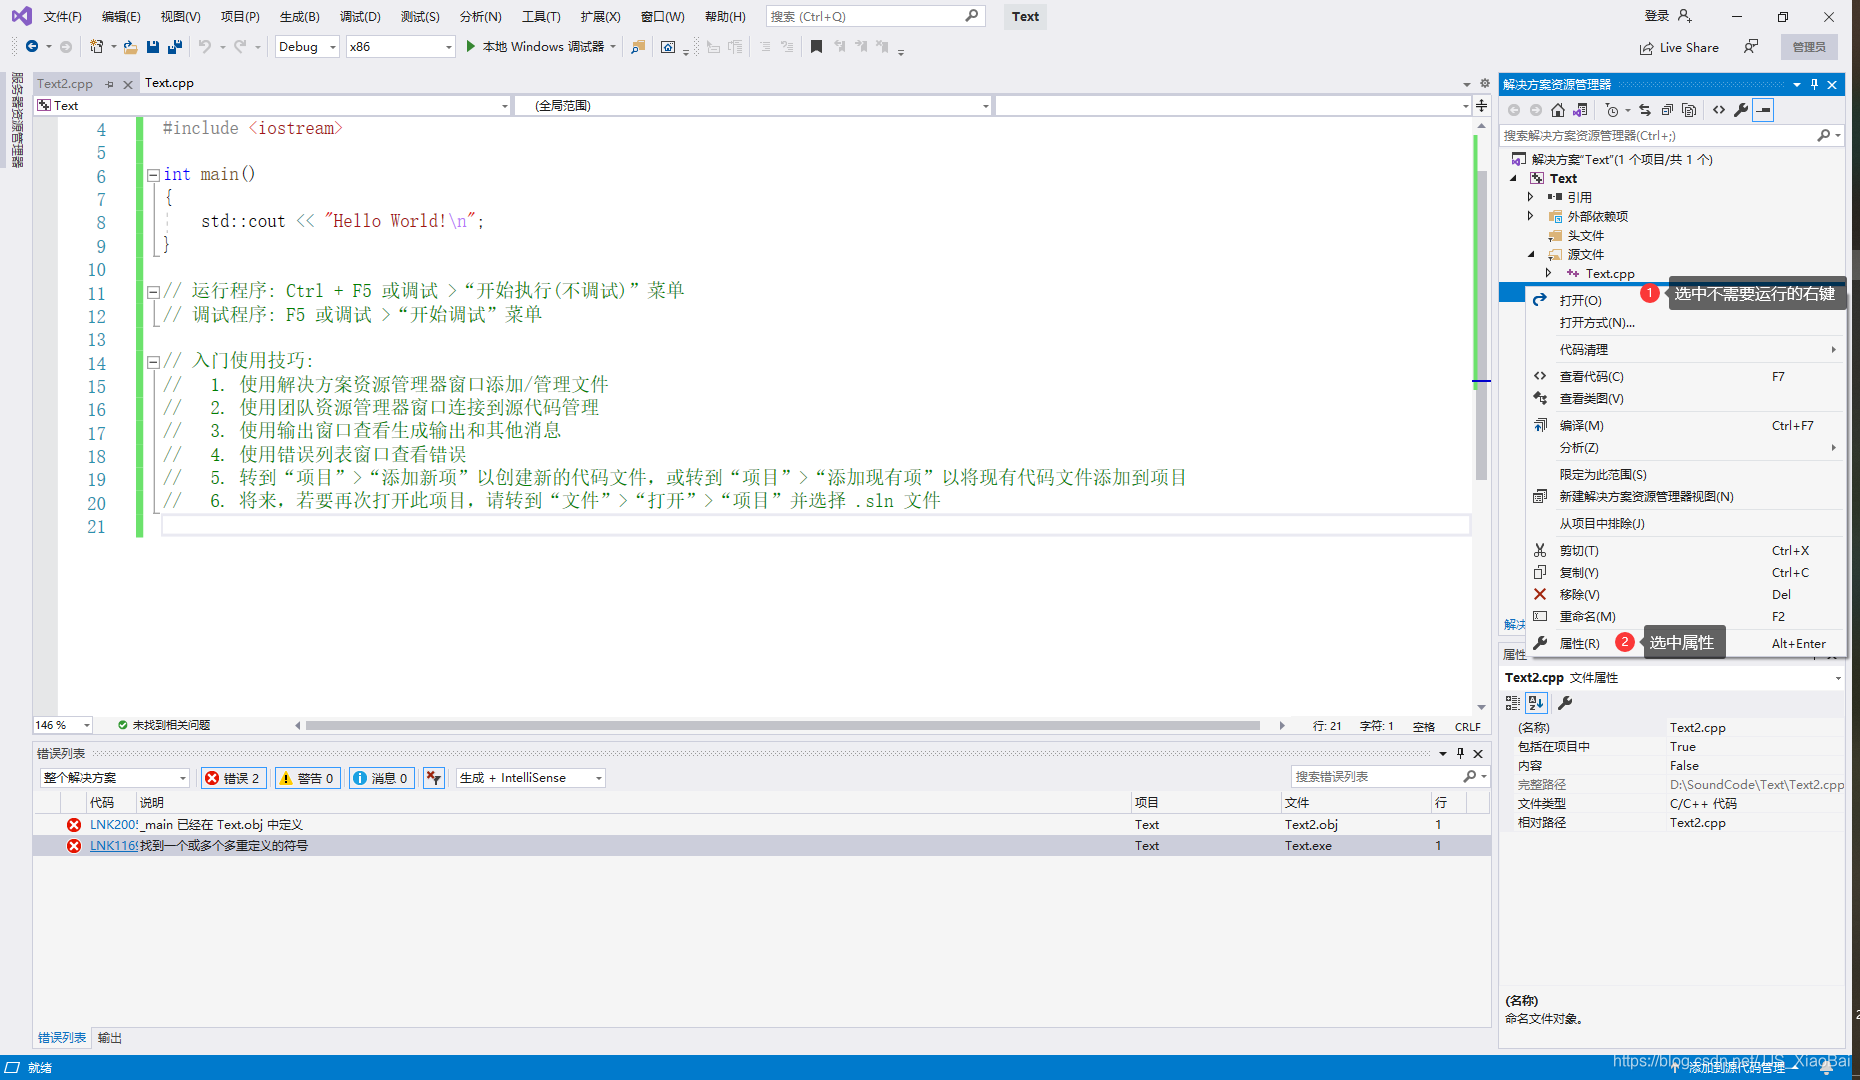Click Collapse All icon in Solution Explorer
The height and width of the screenshot is (1080, 1860).
tap(1667, 110)
